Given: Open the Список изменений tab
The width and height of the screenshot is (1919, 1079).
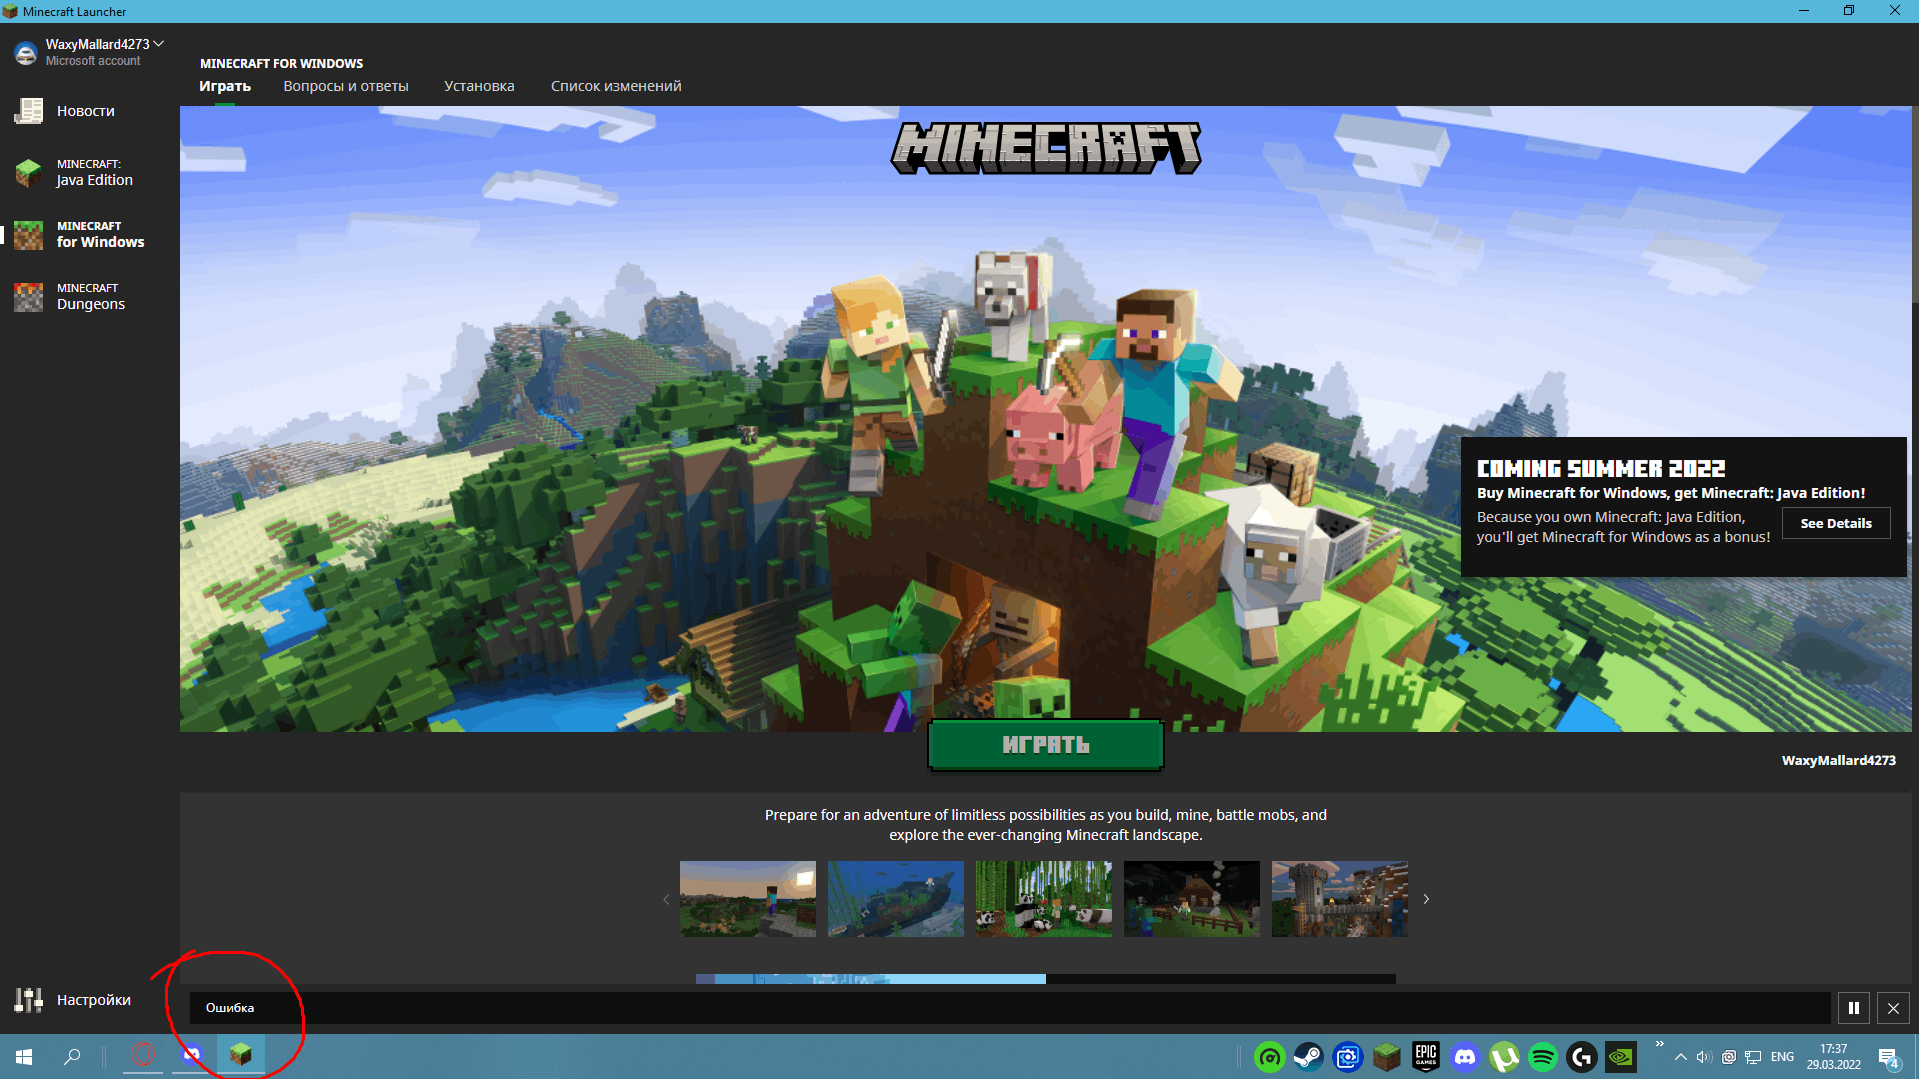Looking at the screenshot, I should (616, 86).
